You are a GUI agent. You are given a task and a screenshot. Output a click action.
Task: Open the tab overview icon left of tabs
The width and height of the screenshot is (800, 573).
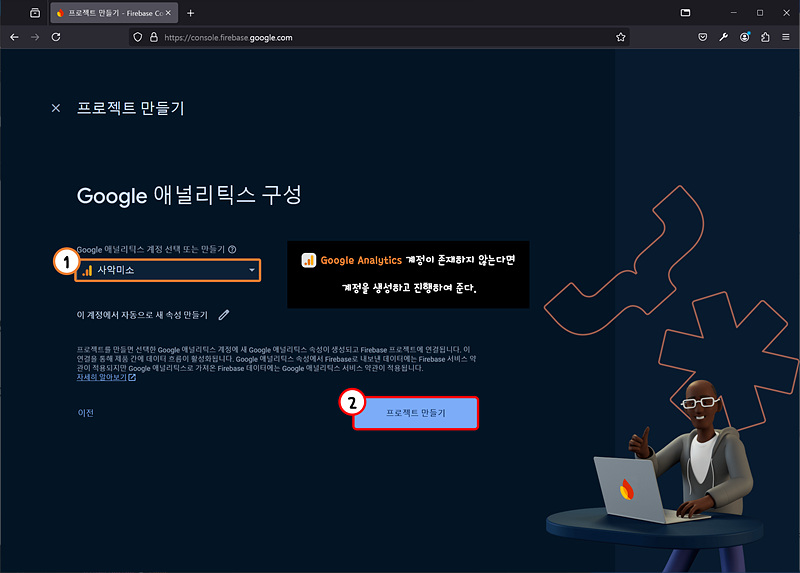[x=35, y=13]
